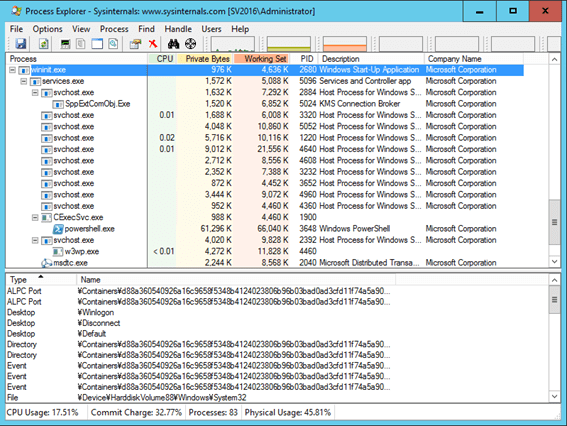
Task: Open the Properties toolbar icon
Action: [x=136, y=44]
